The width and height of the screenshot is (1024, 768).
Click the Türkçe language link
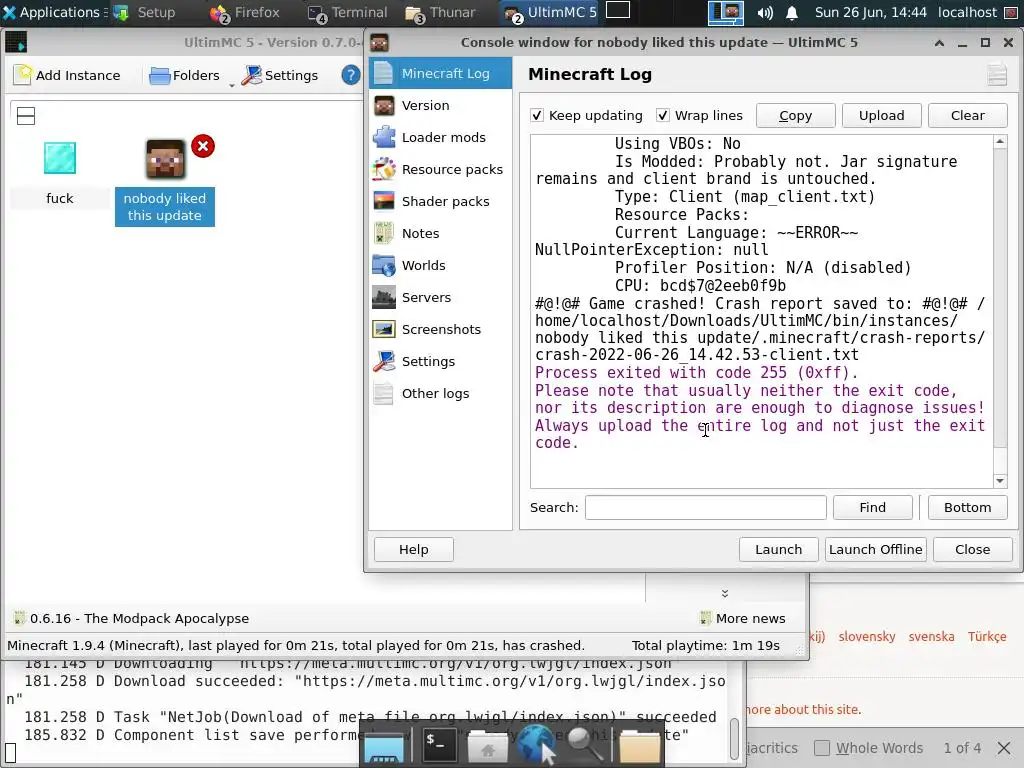[987, 636]
